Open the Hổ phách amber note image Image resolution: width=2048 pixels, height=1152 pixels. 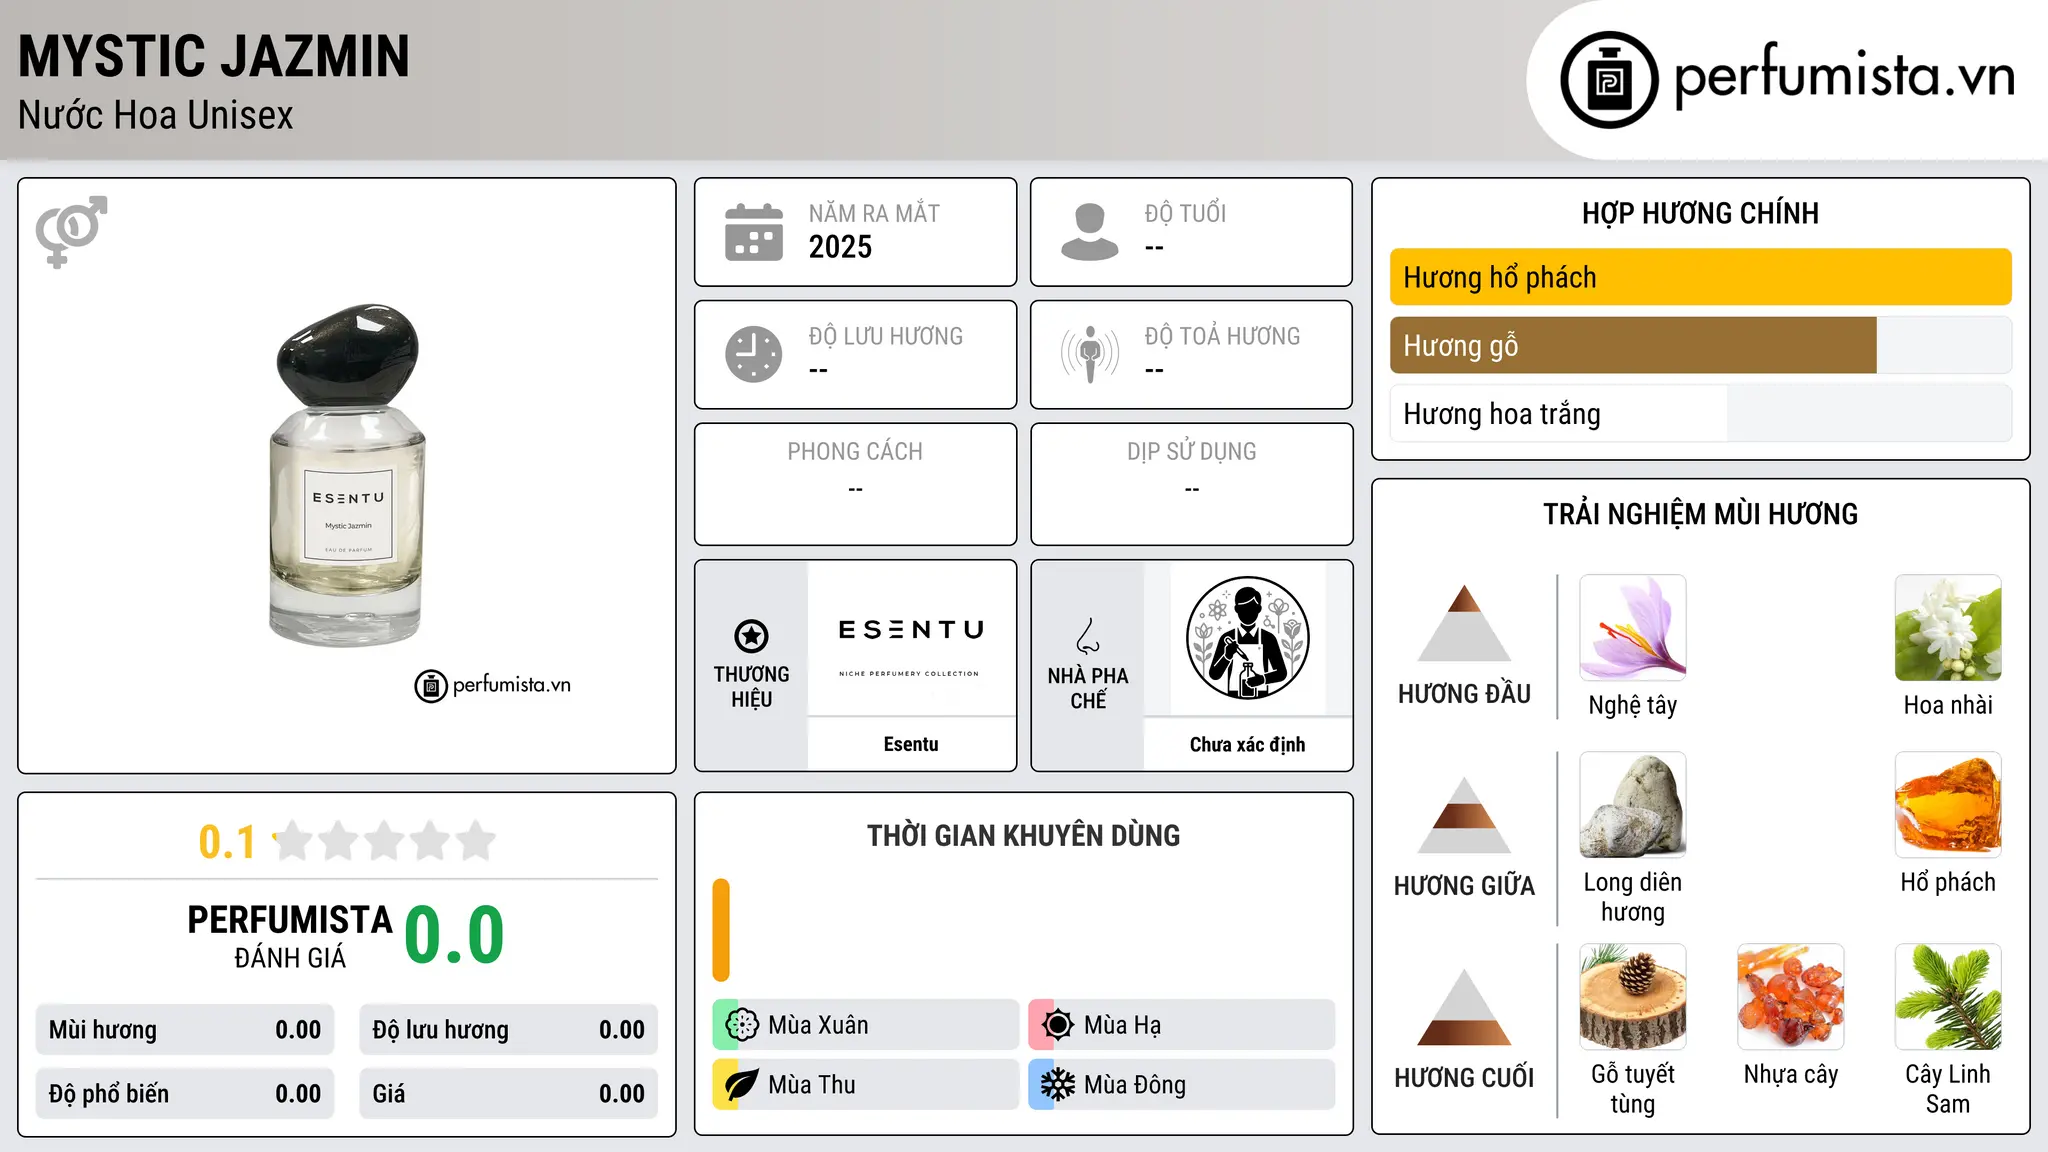pos(1948,805)
